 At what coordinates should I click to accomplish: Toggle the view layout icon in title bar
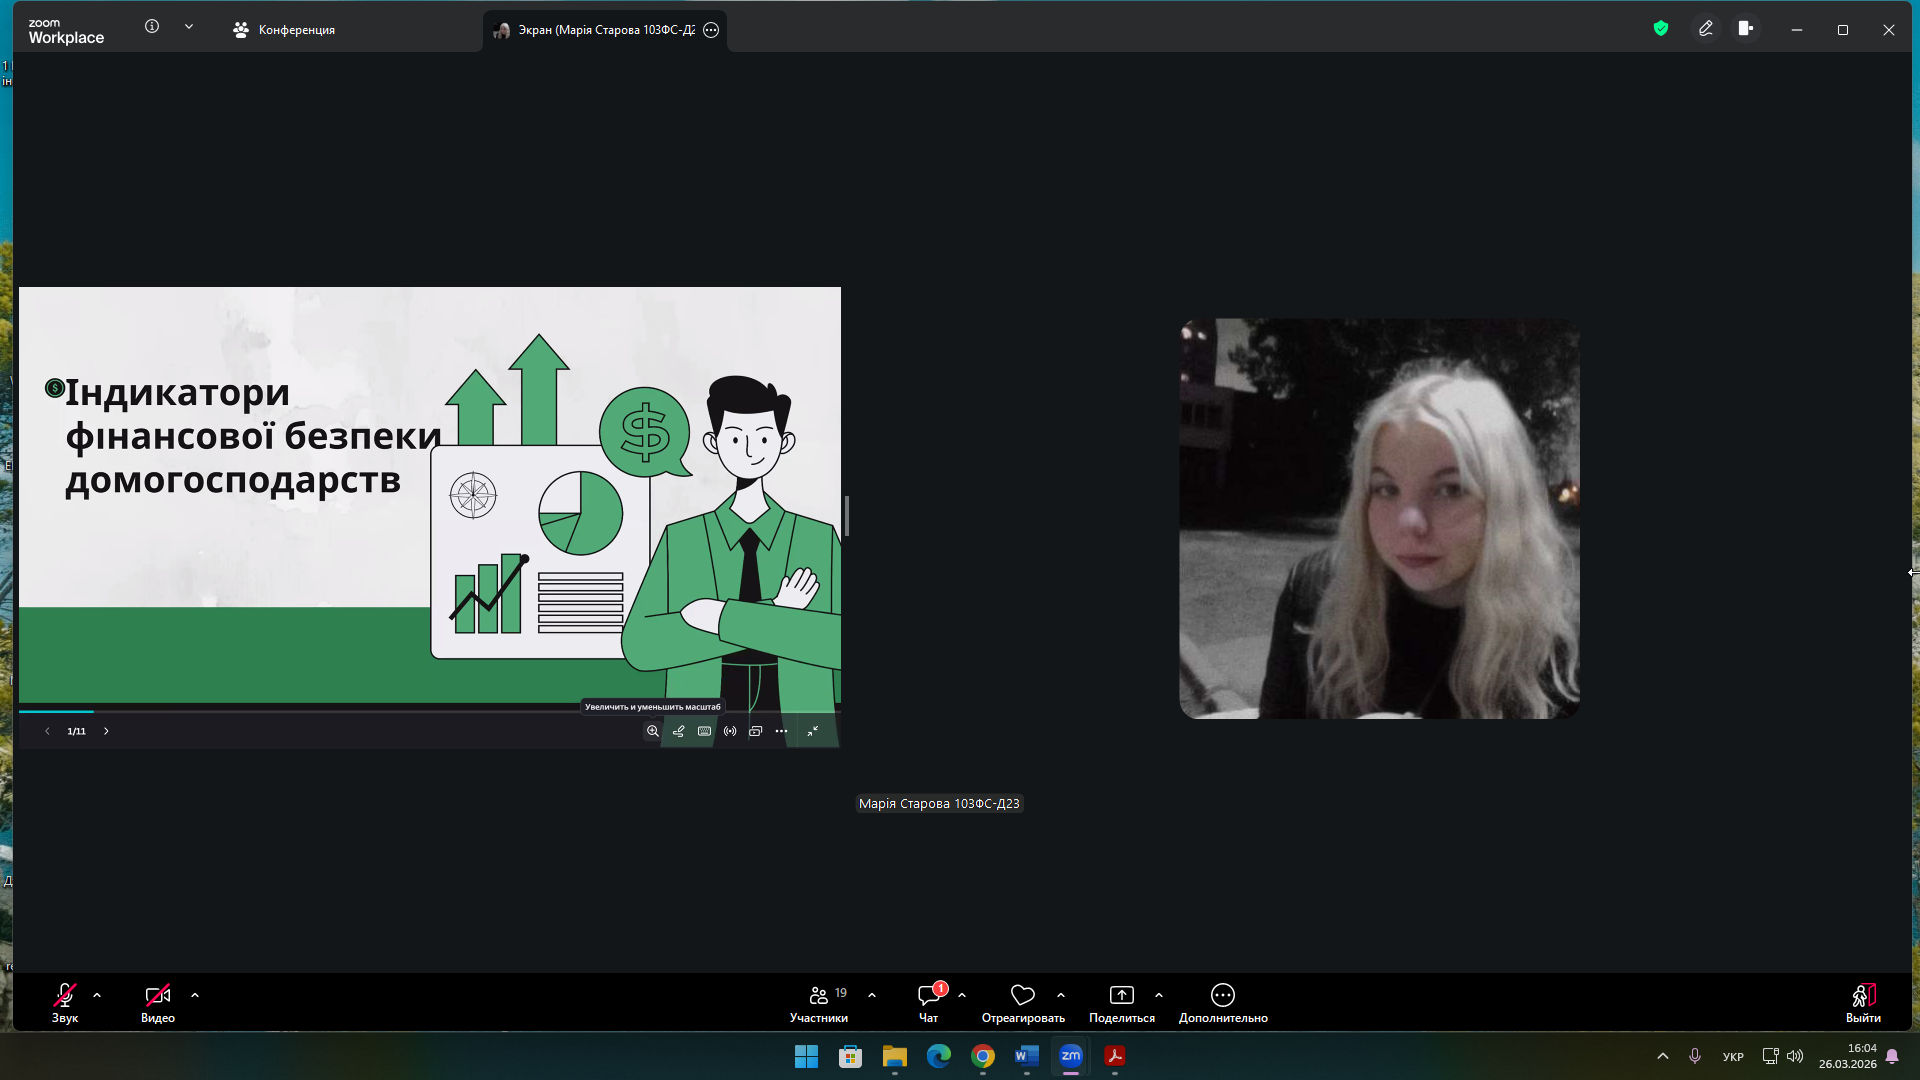click(1746, 29)
